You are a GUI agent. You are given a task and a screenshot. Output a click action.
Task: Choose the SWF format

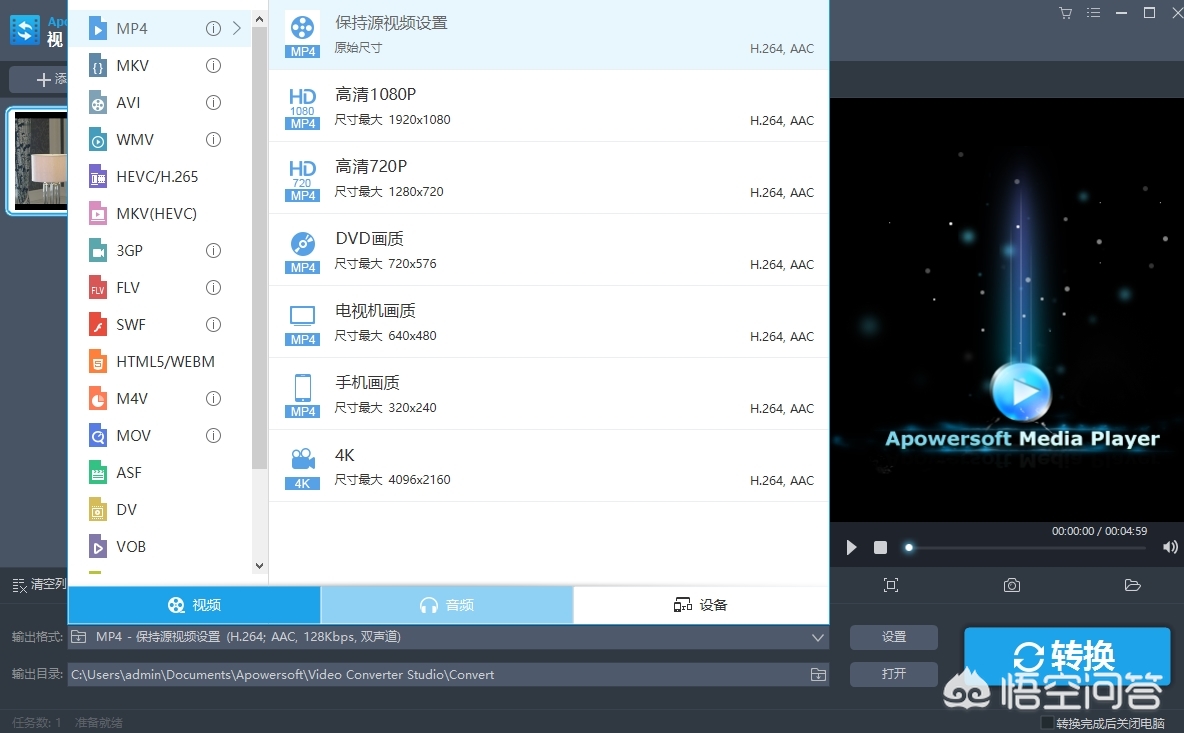point(159,325)
